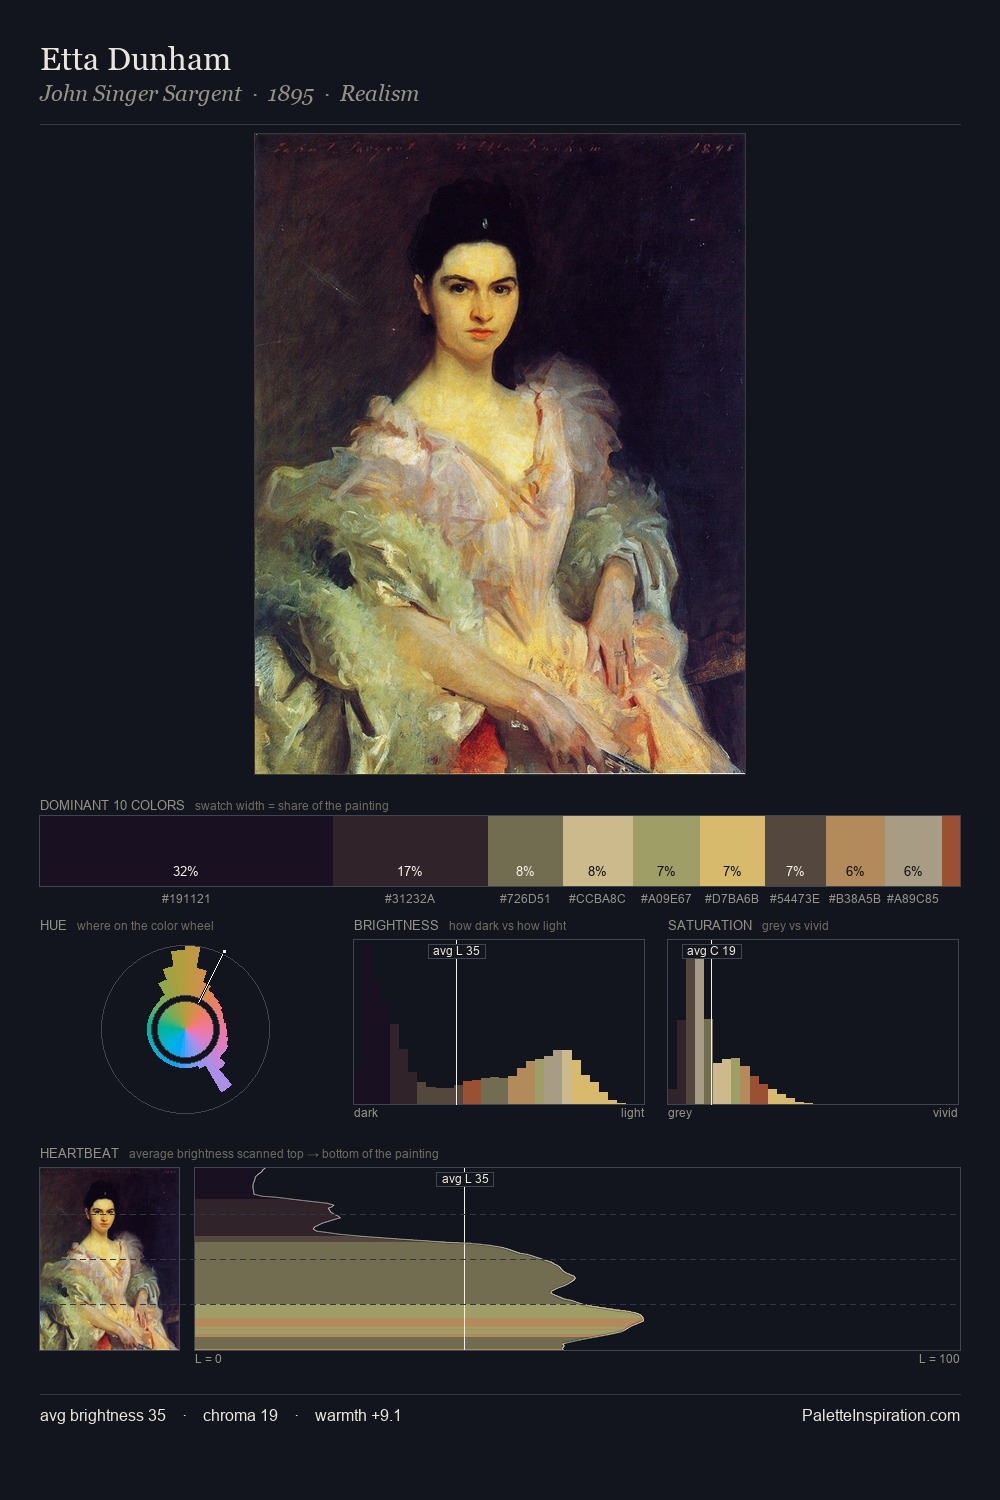Click the 'SATURATION' section heading

710,925
